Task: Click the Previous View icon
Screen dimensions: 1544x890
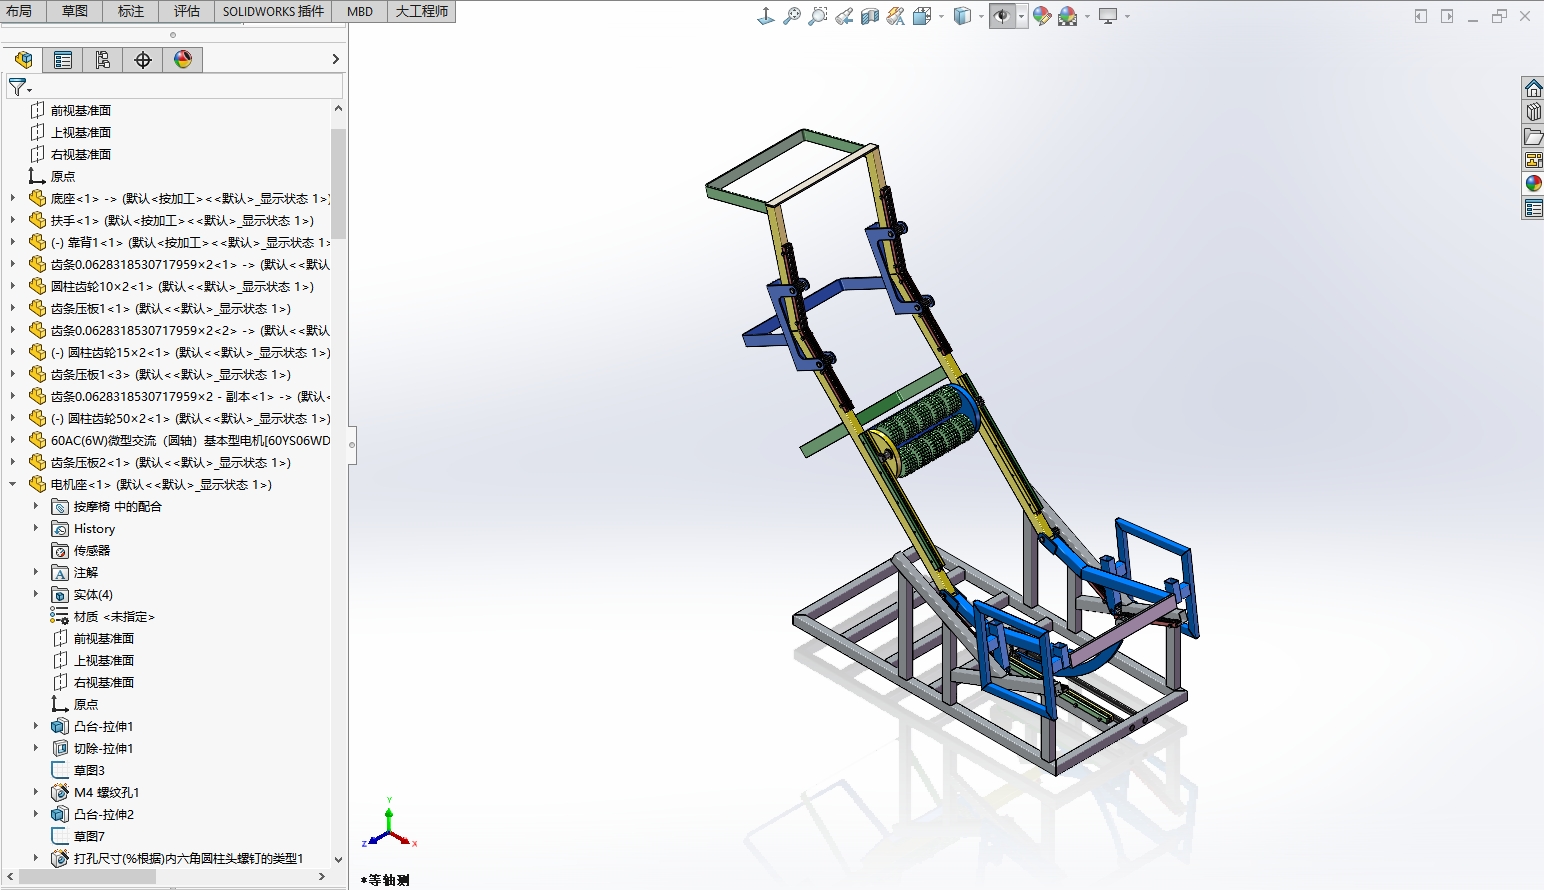Action: tap(844, 16)
